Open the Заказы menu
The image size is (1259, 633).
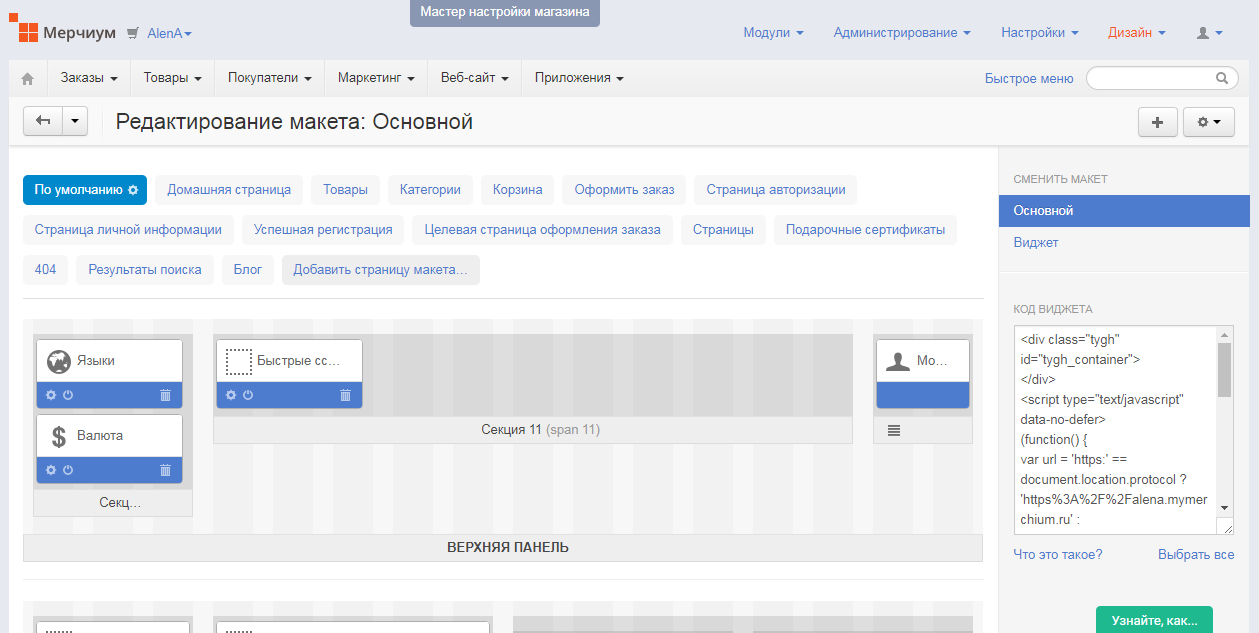[89, 78]
